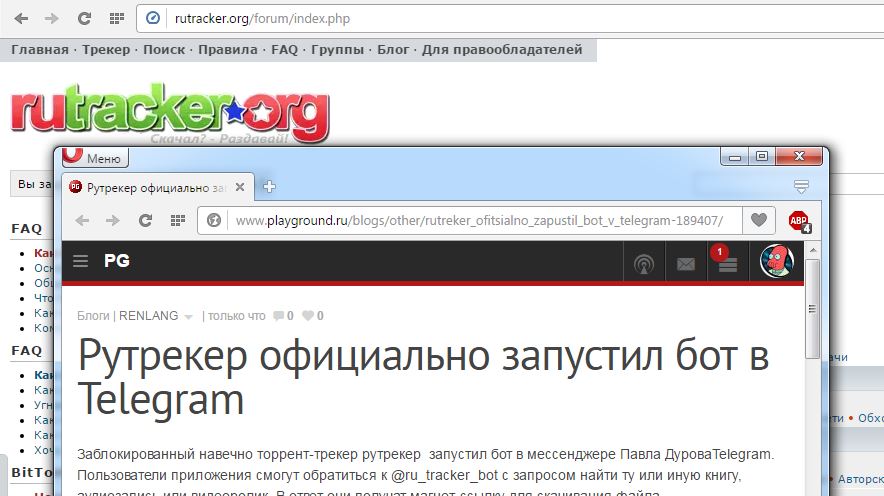The width and height of the screenshot is (884, 496).
Task: Open PG notifications list with badge 1
Action: (727, 261)
